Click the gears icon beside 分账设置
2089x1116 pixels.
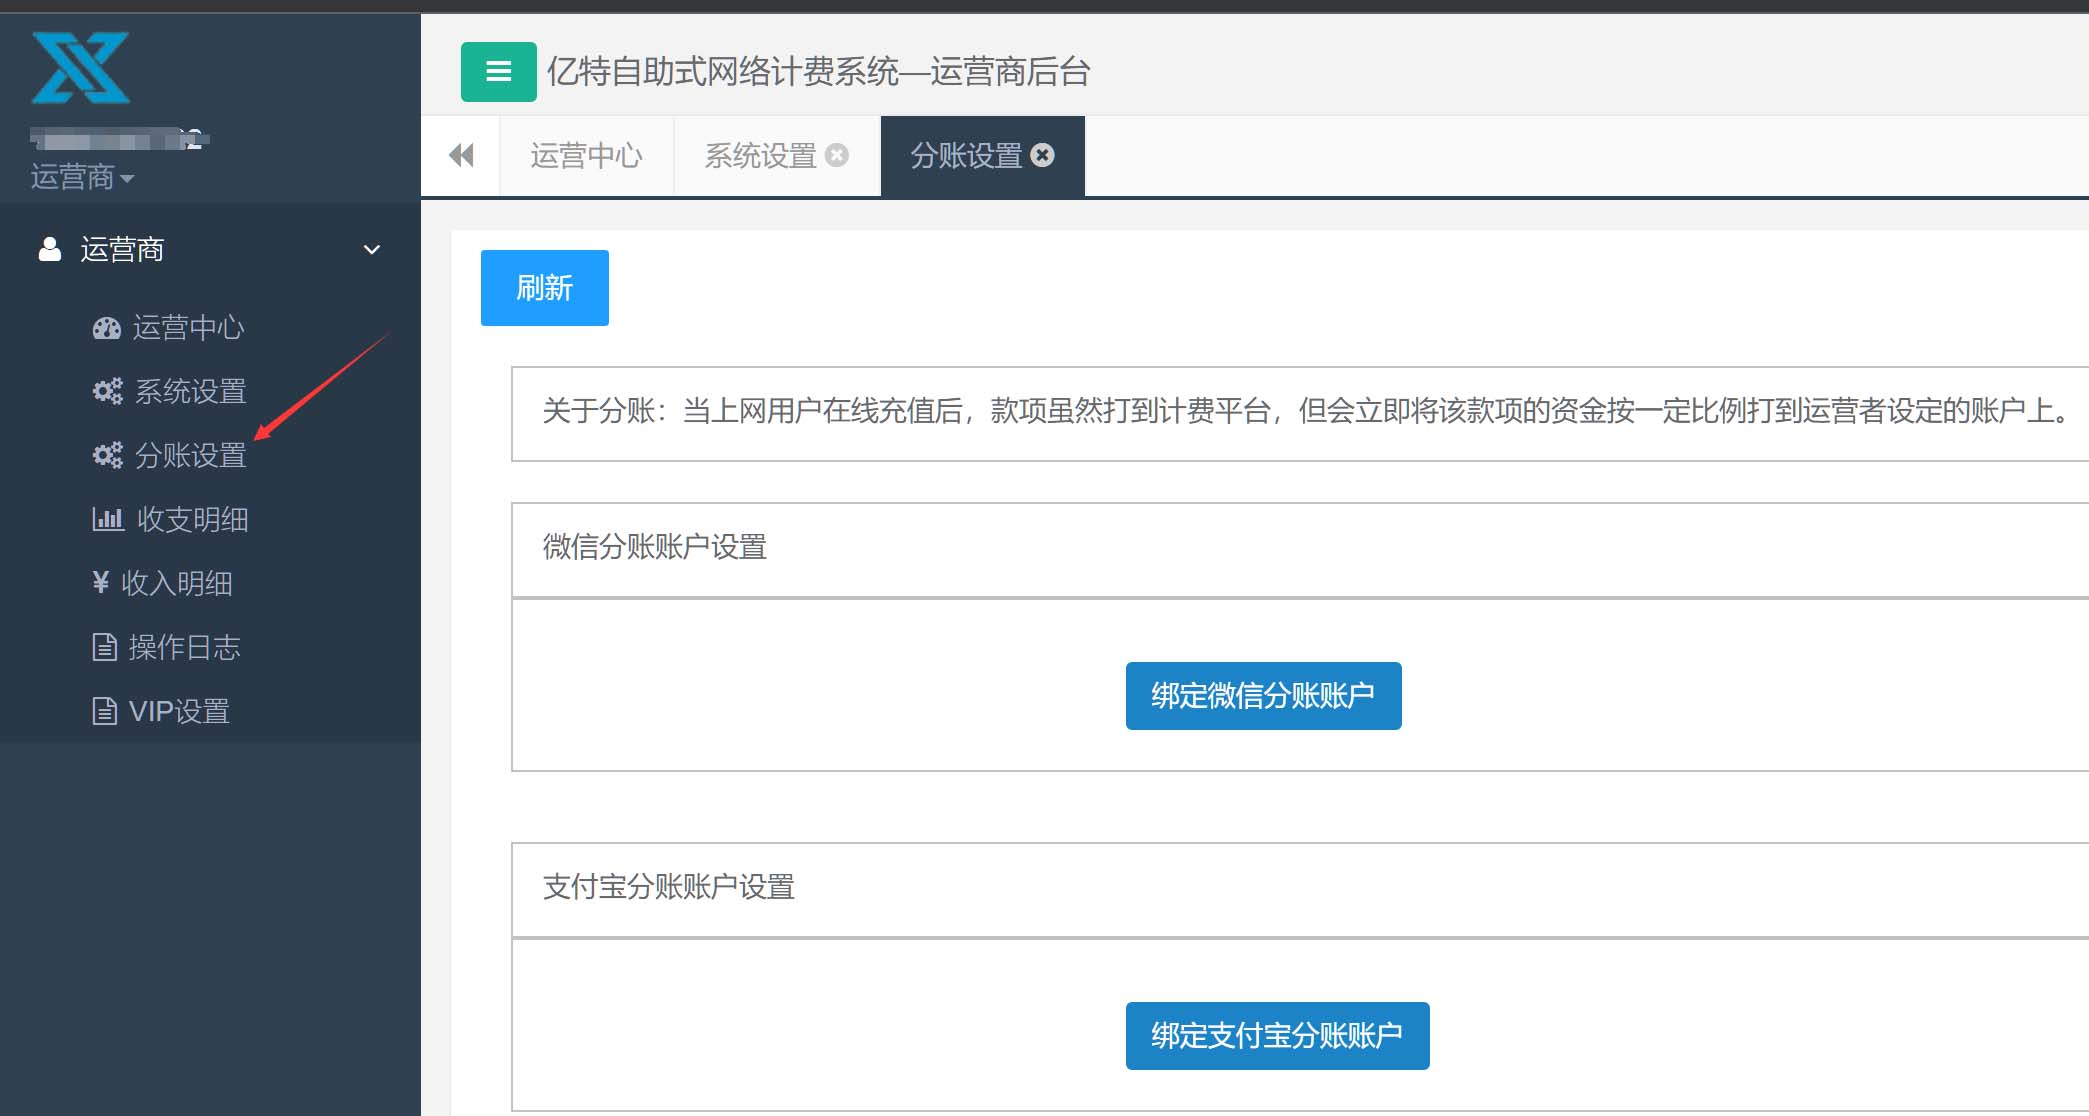pyautogui.click(x=107, y=455)
